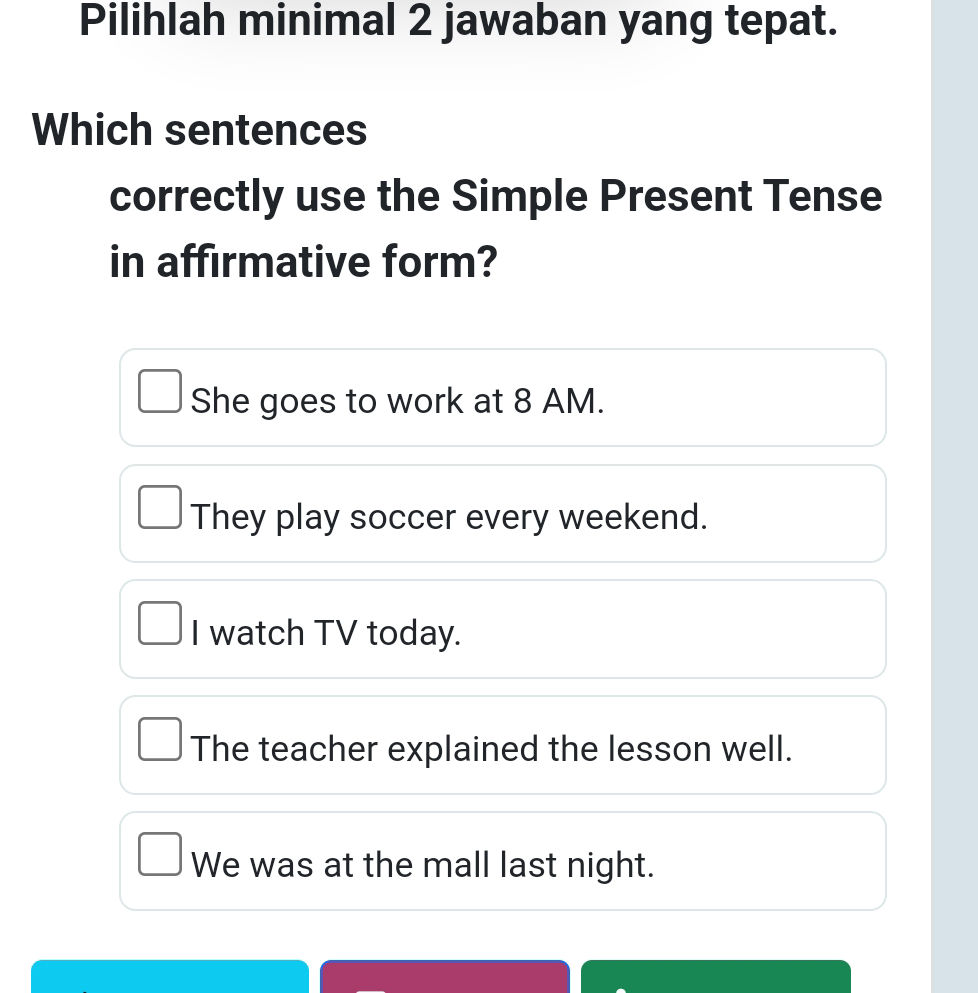978x993 pixels.
Task: Click the gray sidebar on the right edge
Action: (955, 496)
